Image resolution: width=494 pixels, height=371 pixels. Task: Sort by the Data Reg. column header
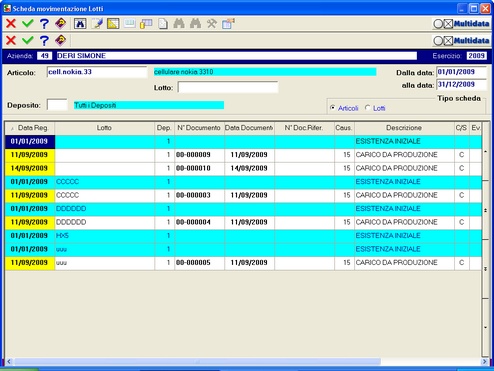[30, 128]
